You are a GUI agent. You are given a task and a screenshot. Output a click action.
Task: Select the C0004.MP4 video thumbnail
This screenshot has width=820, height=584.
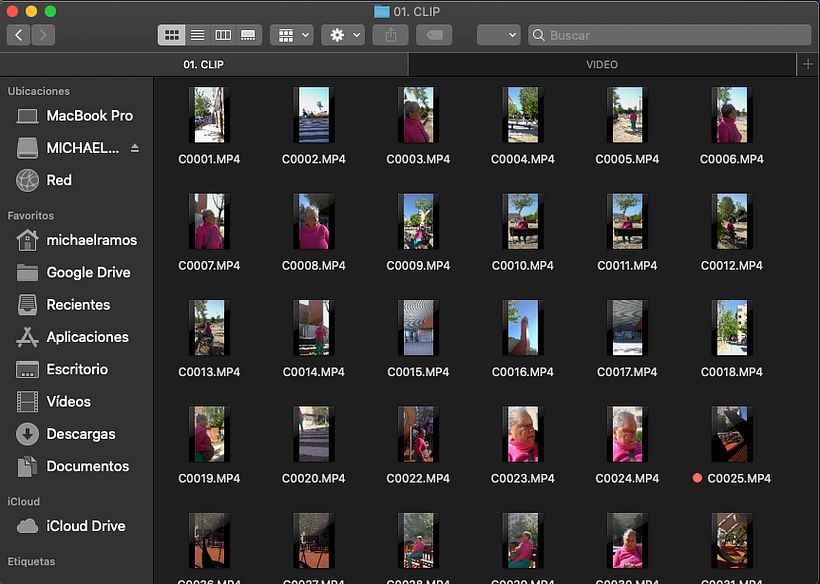[523, 115]
